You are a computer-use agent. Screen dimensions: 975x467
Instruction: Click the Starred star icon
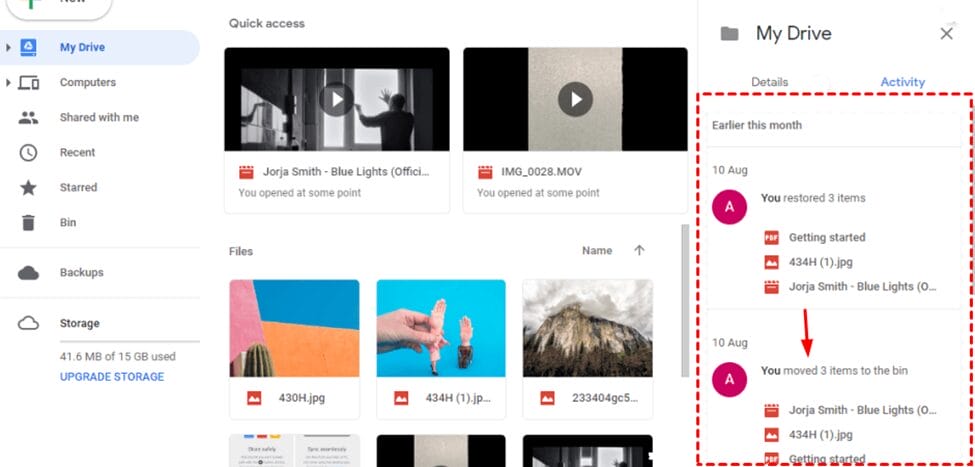28,187
